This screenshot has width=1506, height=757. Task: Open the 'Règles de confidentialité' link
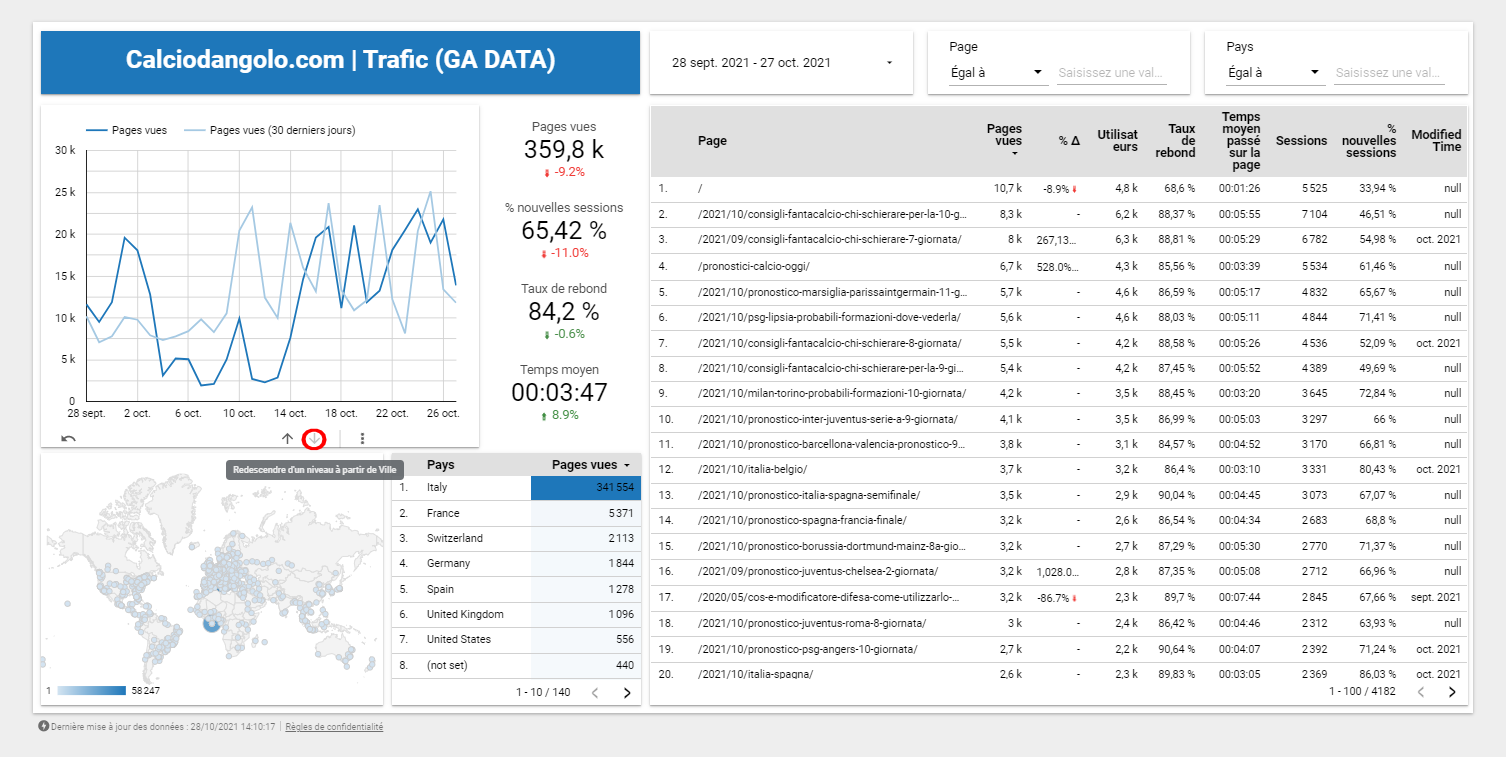coord(334,727)
